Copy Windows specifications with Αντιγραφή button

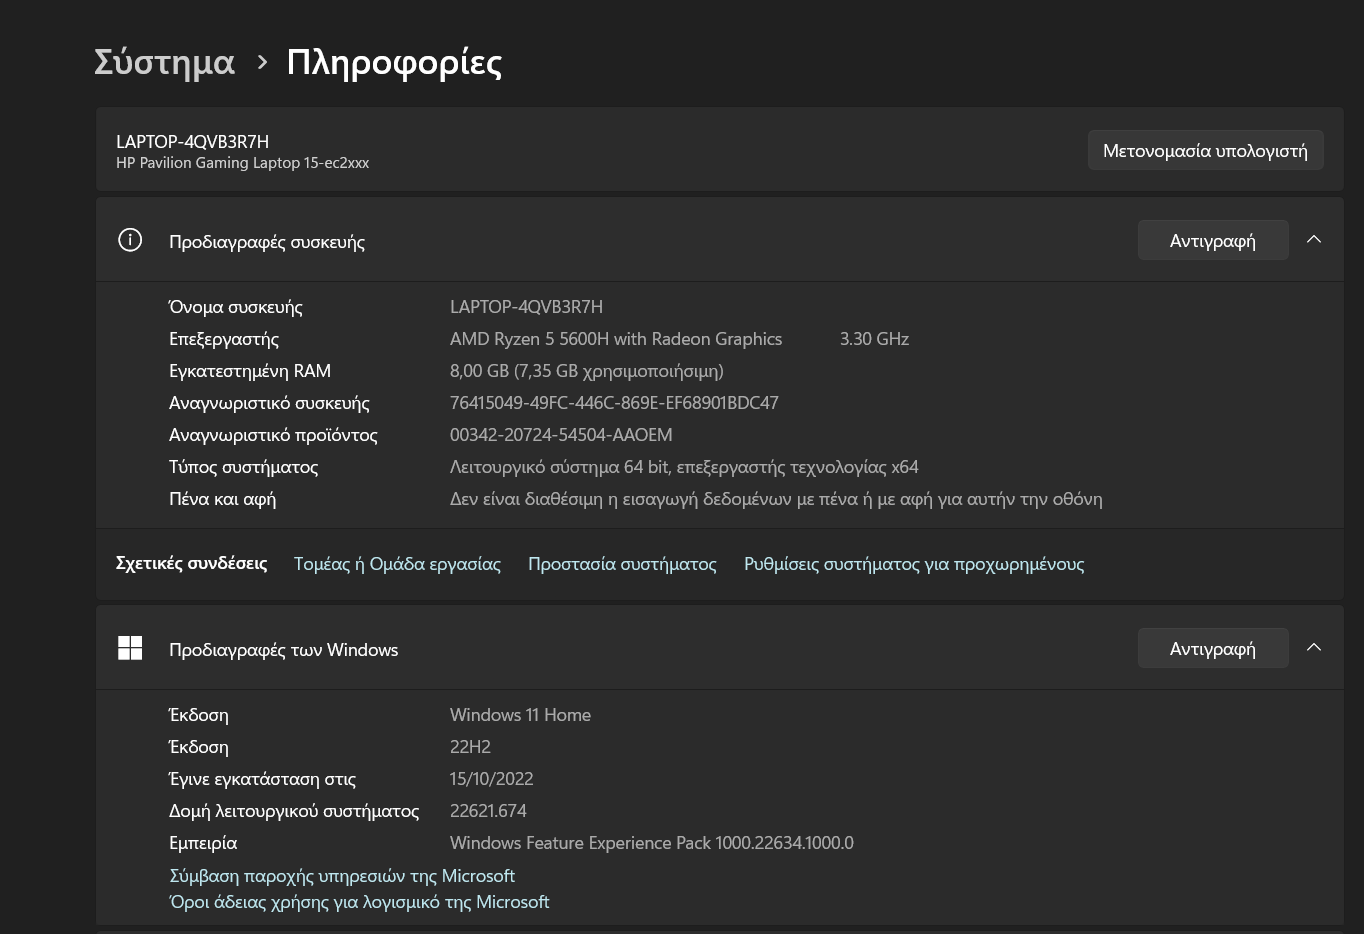(x=1212, y=648)
